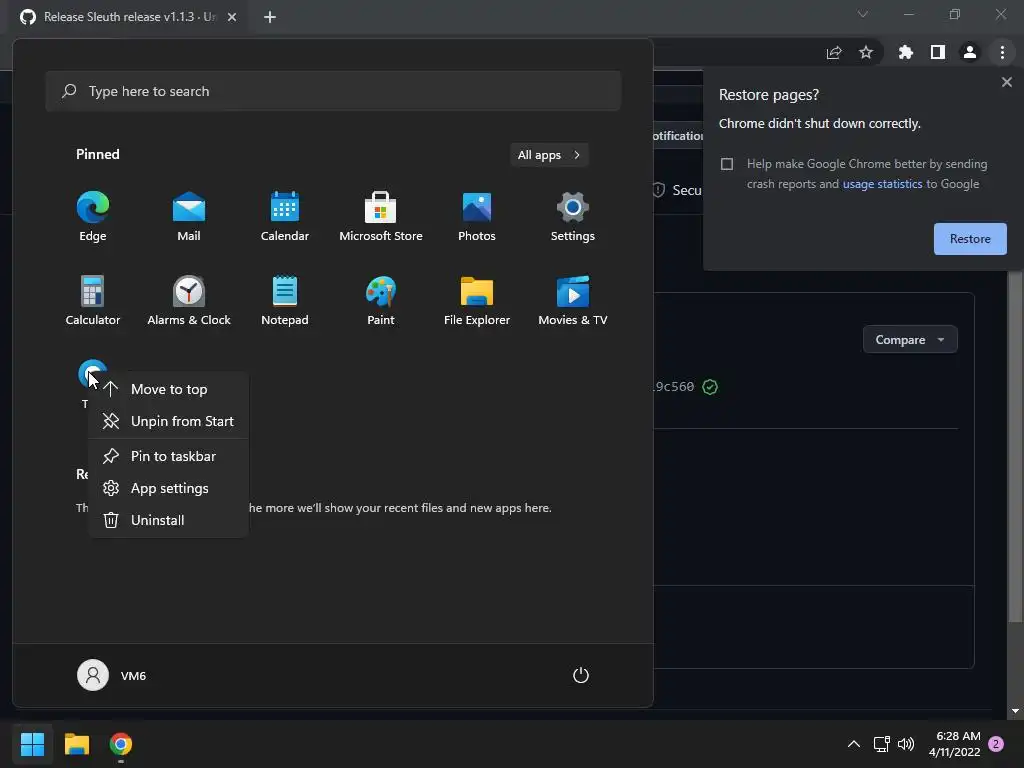This screenshot has width=1024, height=768.
Task: Open network status tray icon
Action: coord(882,744)
